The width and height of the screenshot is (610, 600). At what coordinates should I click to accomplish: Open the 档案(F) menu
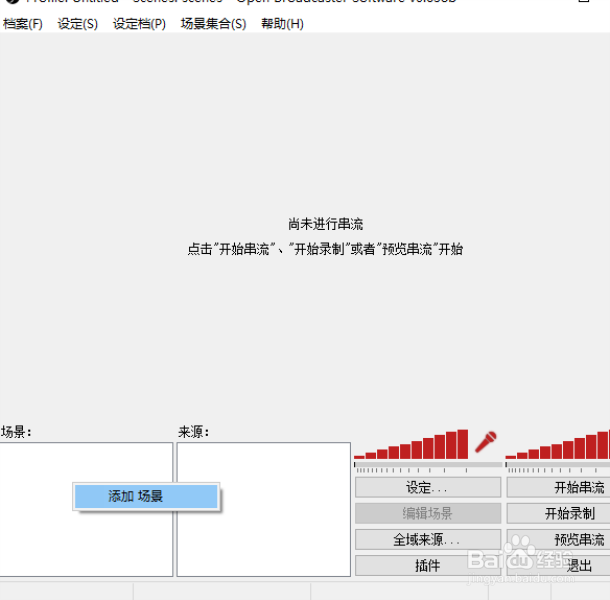click(x=23, y=24)
